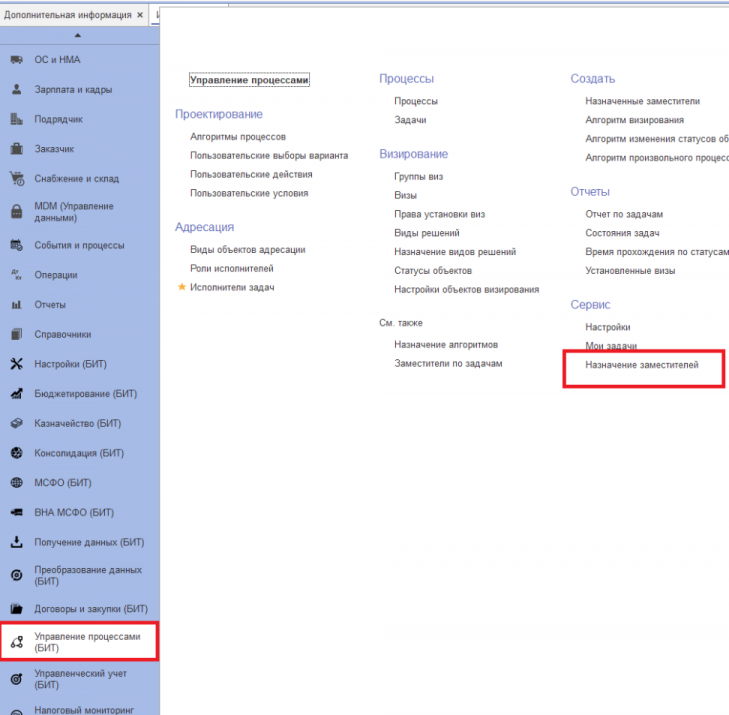Open the Алгоритмы процессов link
This screenshot has height=715, width=729.
[x=238, y=137]
